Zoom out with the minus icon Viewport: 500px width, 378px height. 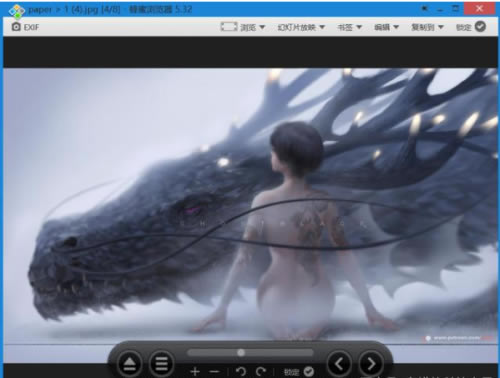(215, 371)
